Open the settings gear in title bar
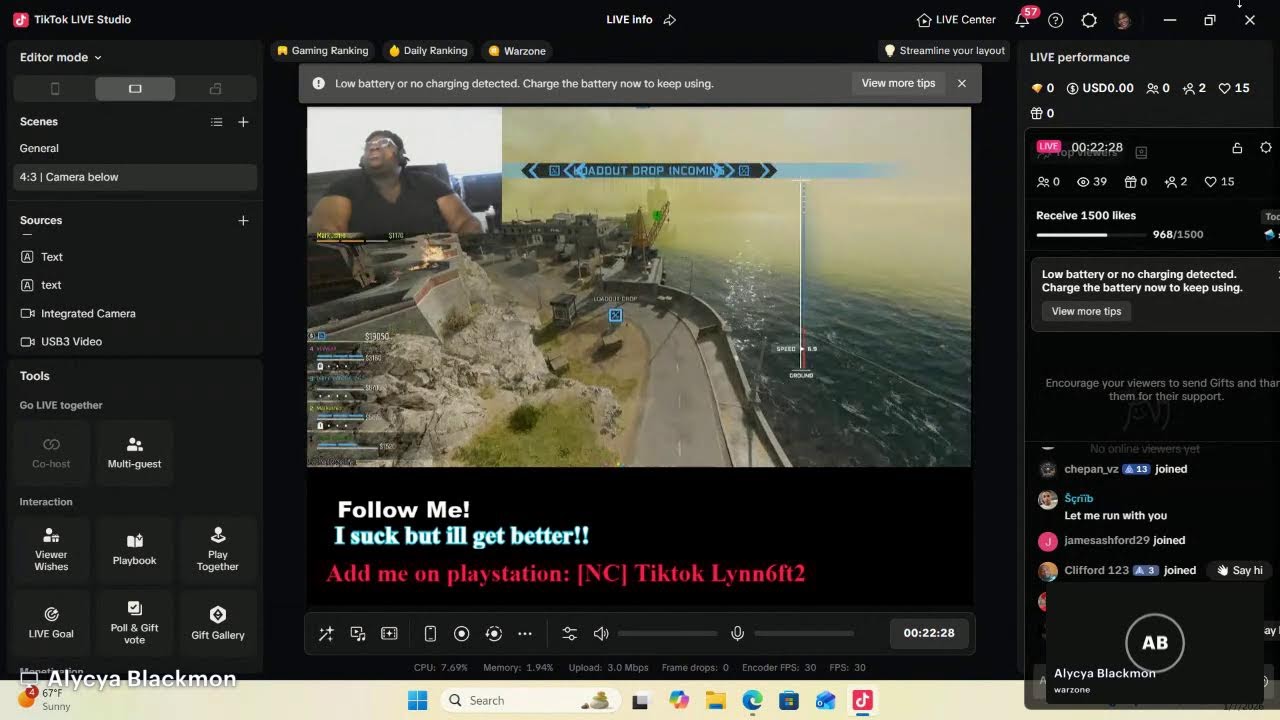 [x=1090, y=20]
